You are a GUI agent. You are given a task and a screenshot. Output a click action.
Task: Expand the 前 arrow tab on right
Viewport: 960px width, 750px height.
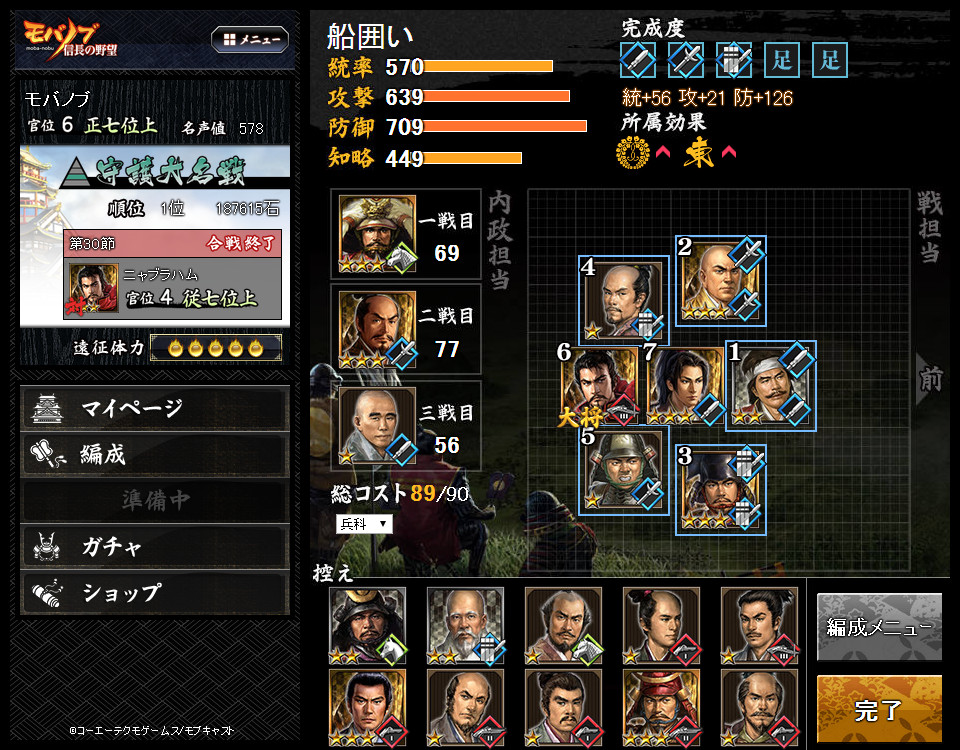[x=929, y=380]
